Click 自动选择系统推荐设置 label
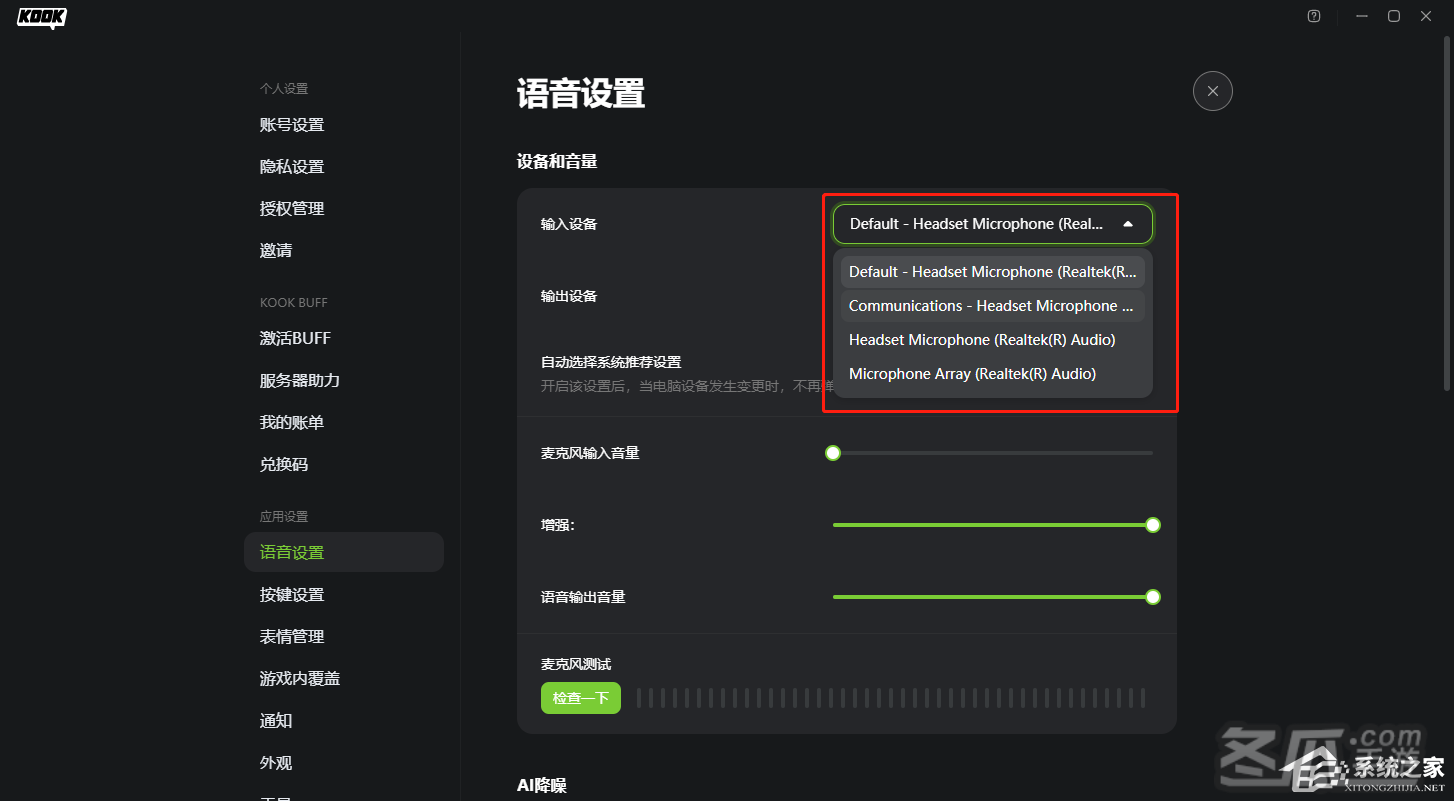This screenshot has width=1454, height=801. (611, 362)
